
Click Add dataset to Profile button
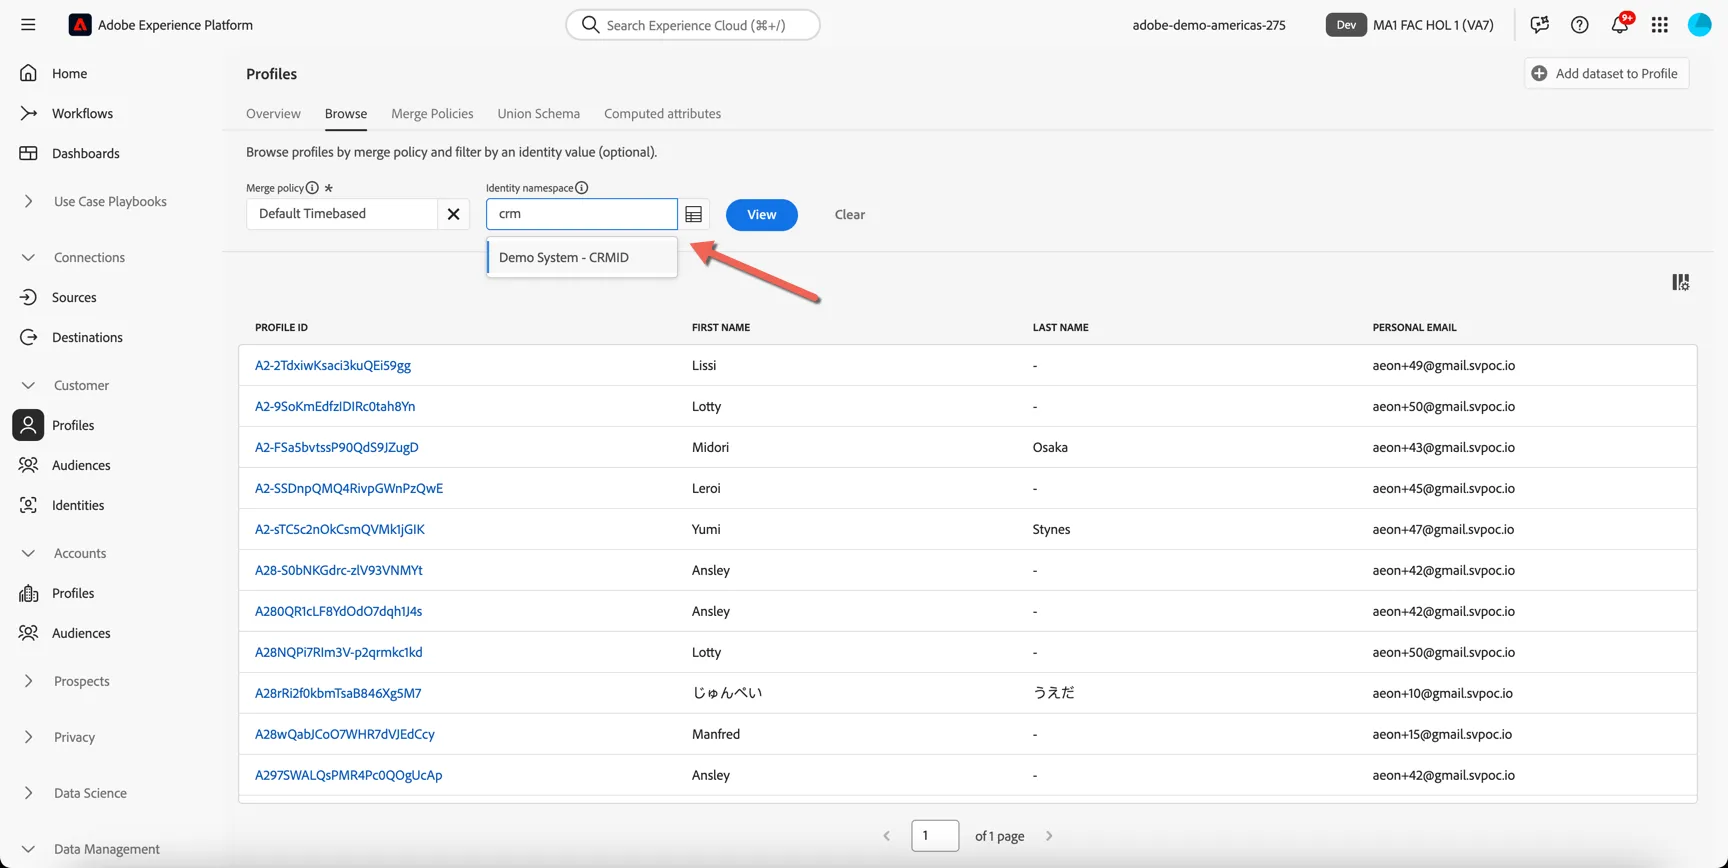click(1606, 73)
